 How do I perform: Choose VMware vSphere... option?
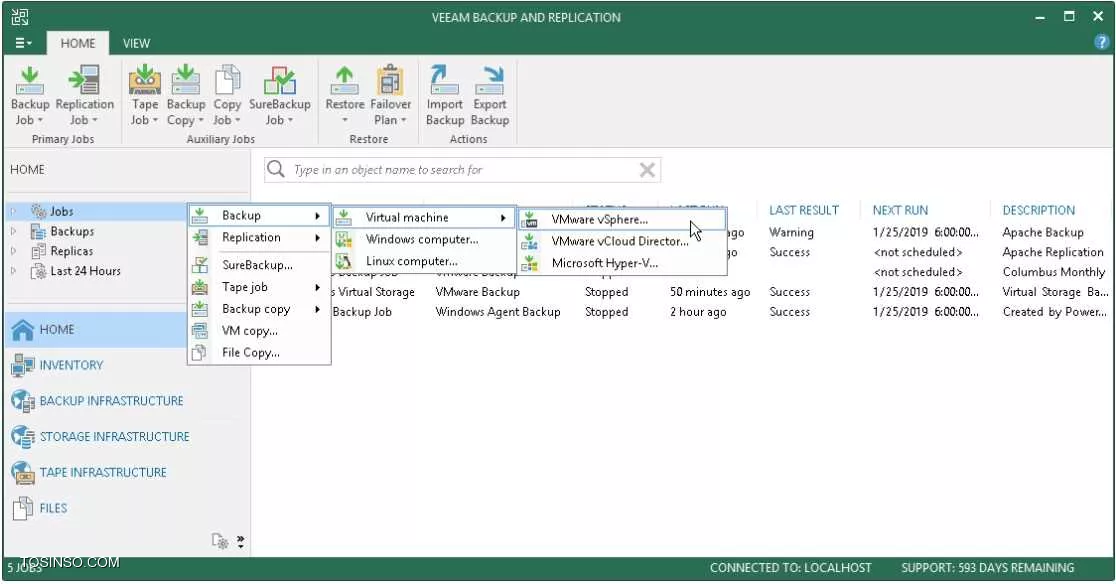pos(622,220)
